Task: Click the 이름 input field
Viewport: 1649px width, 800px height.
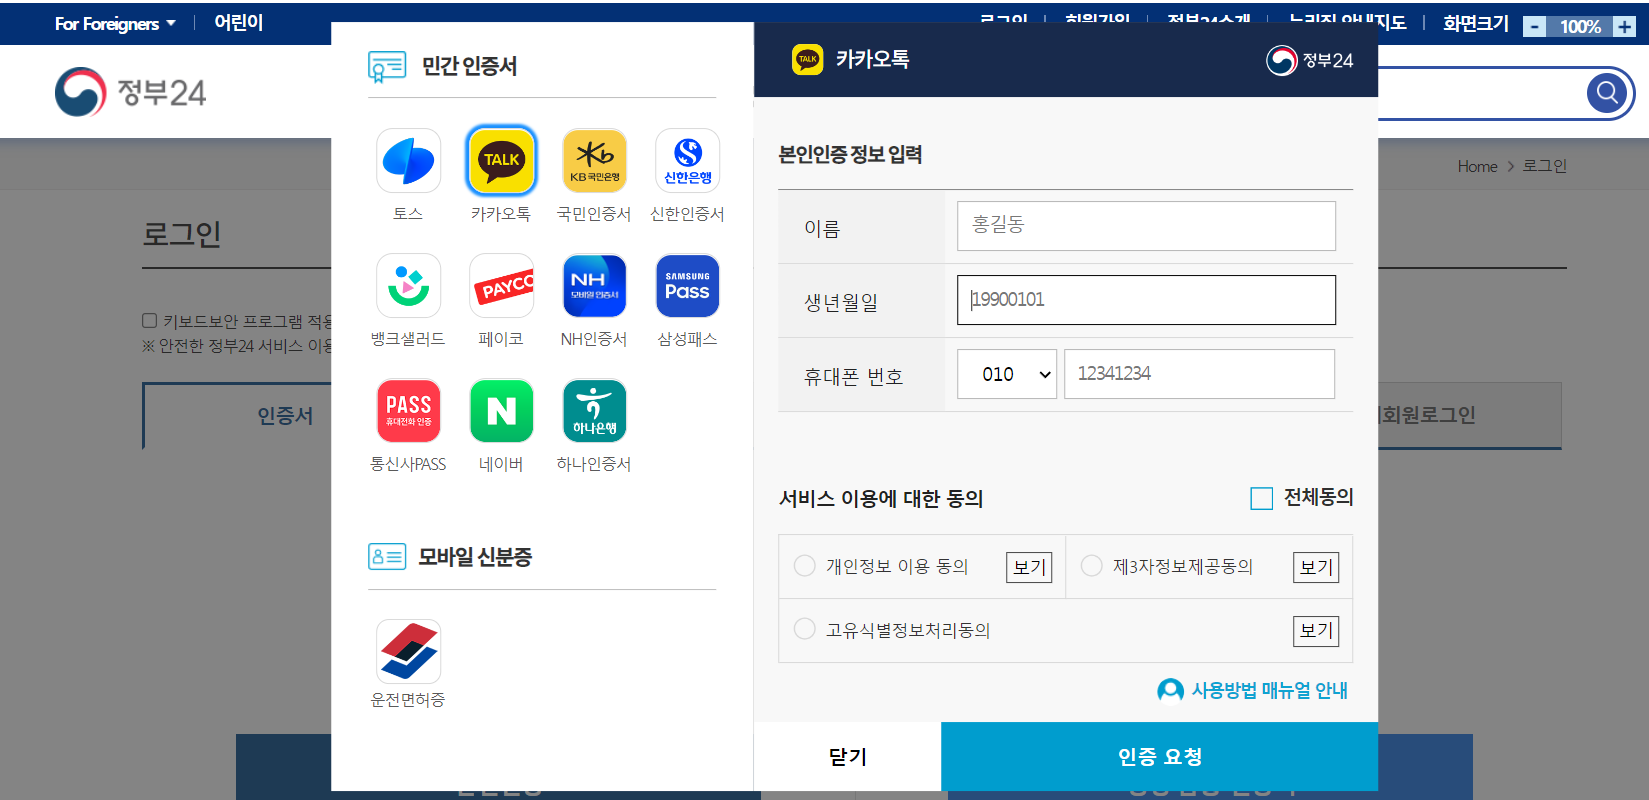Action: pyautogui.click(x=1146, y=226)
